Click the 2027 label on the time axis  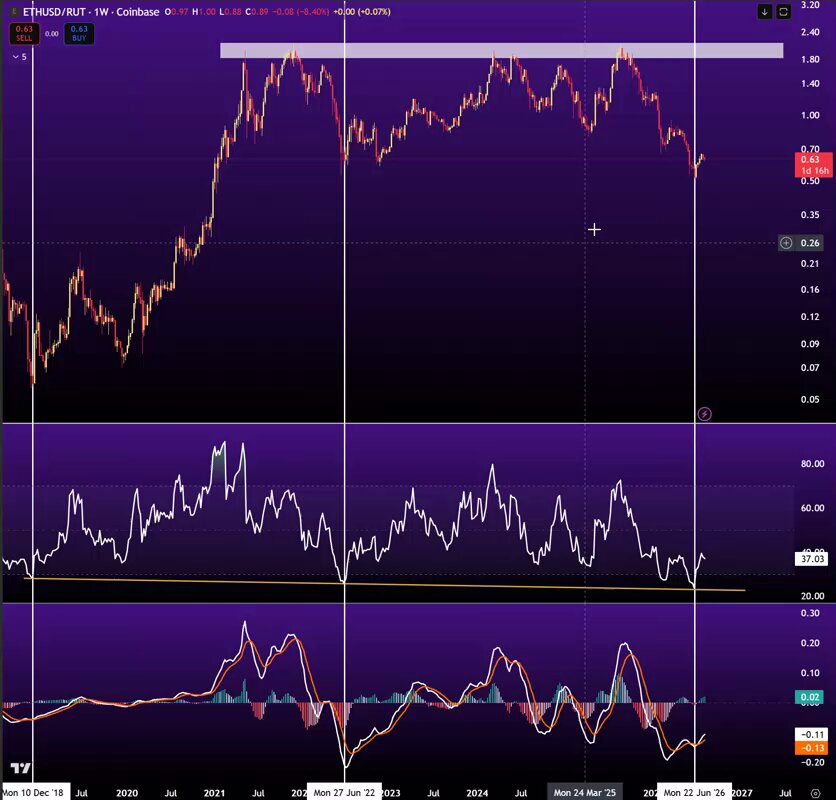click(742, 793)
